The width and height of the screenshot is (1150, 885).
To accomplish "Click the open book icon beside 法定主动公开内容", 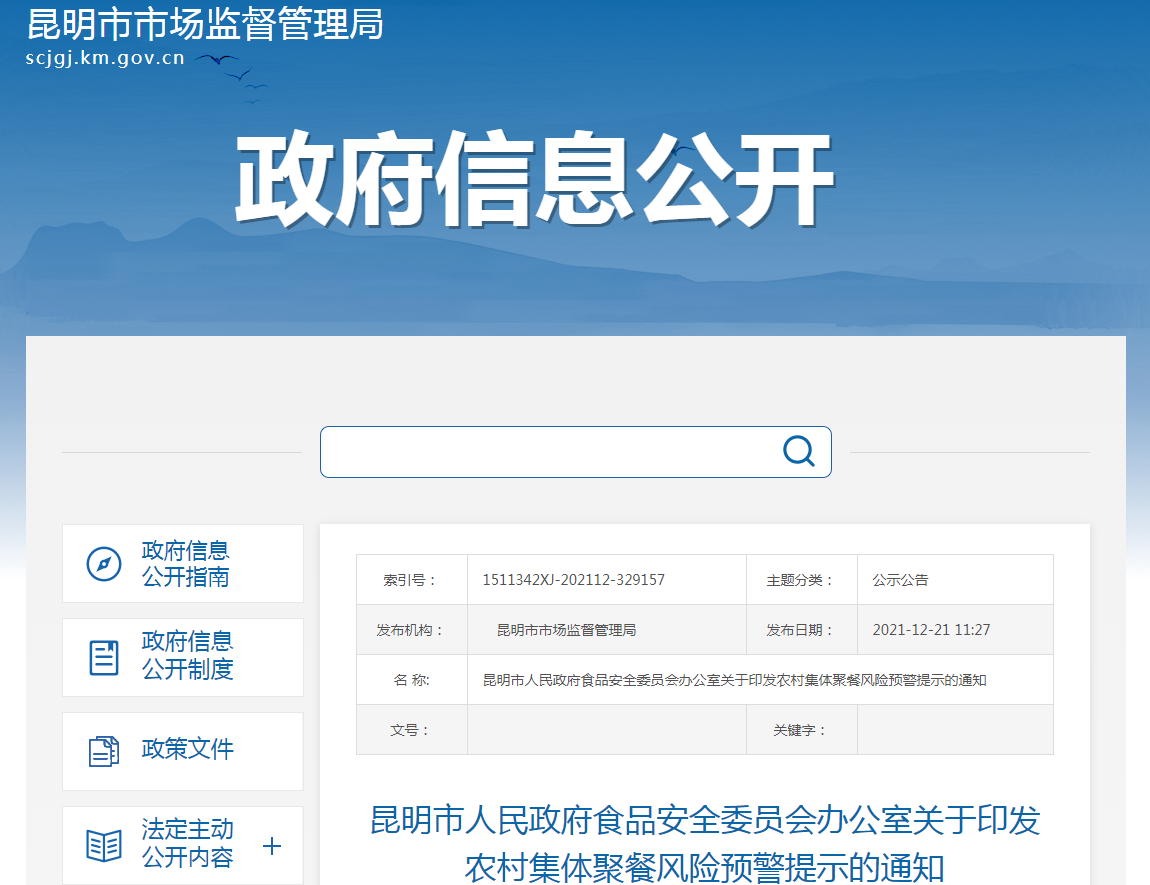I will (104, 845).
